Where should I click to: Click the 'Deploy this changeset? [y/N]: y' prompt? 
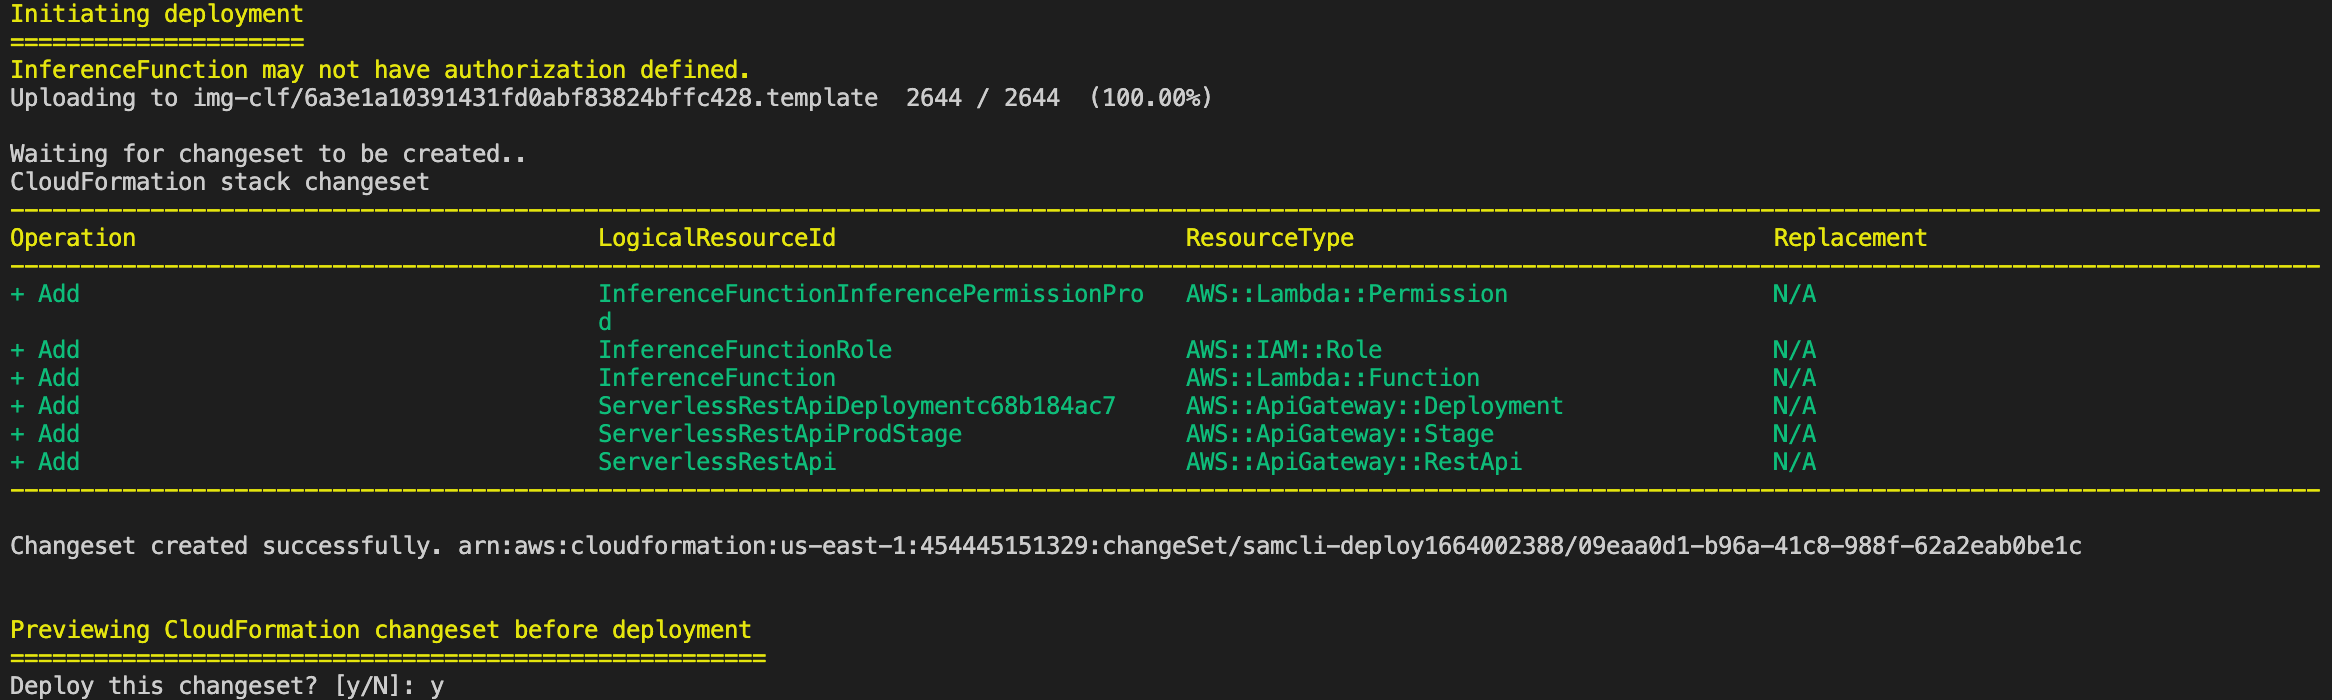(227, 686)
